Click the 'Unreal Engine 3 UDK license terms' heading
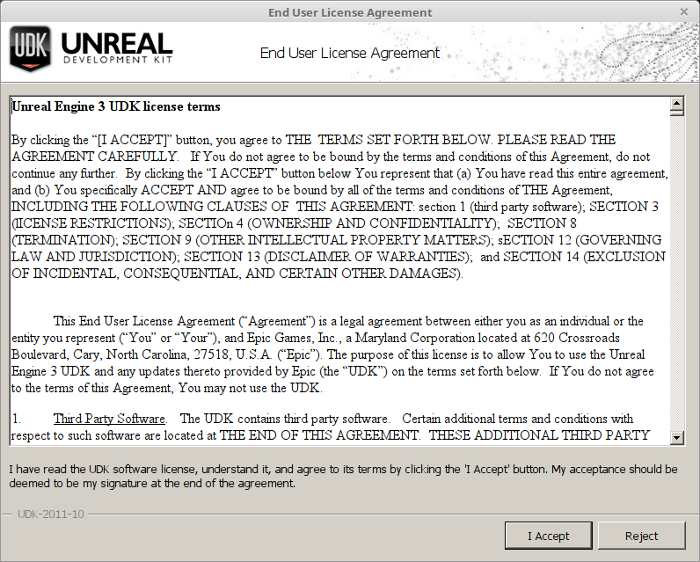This screenshot has height=562, width=700. pos(116,107)
